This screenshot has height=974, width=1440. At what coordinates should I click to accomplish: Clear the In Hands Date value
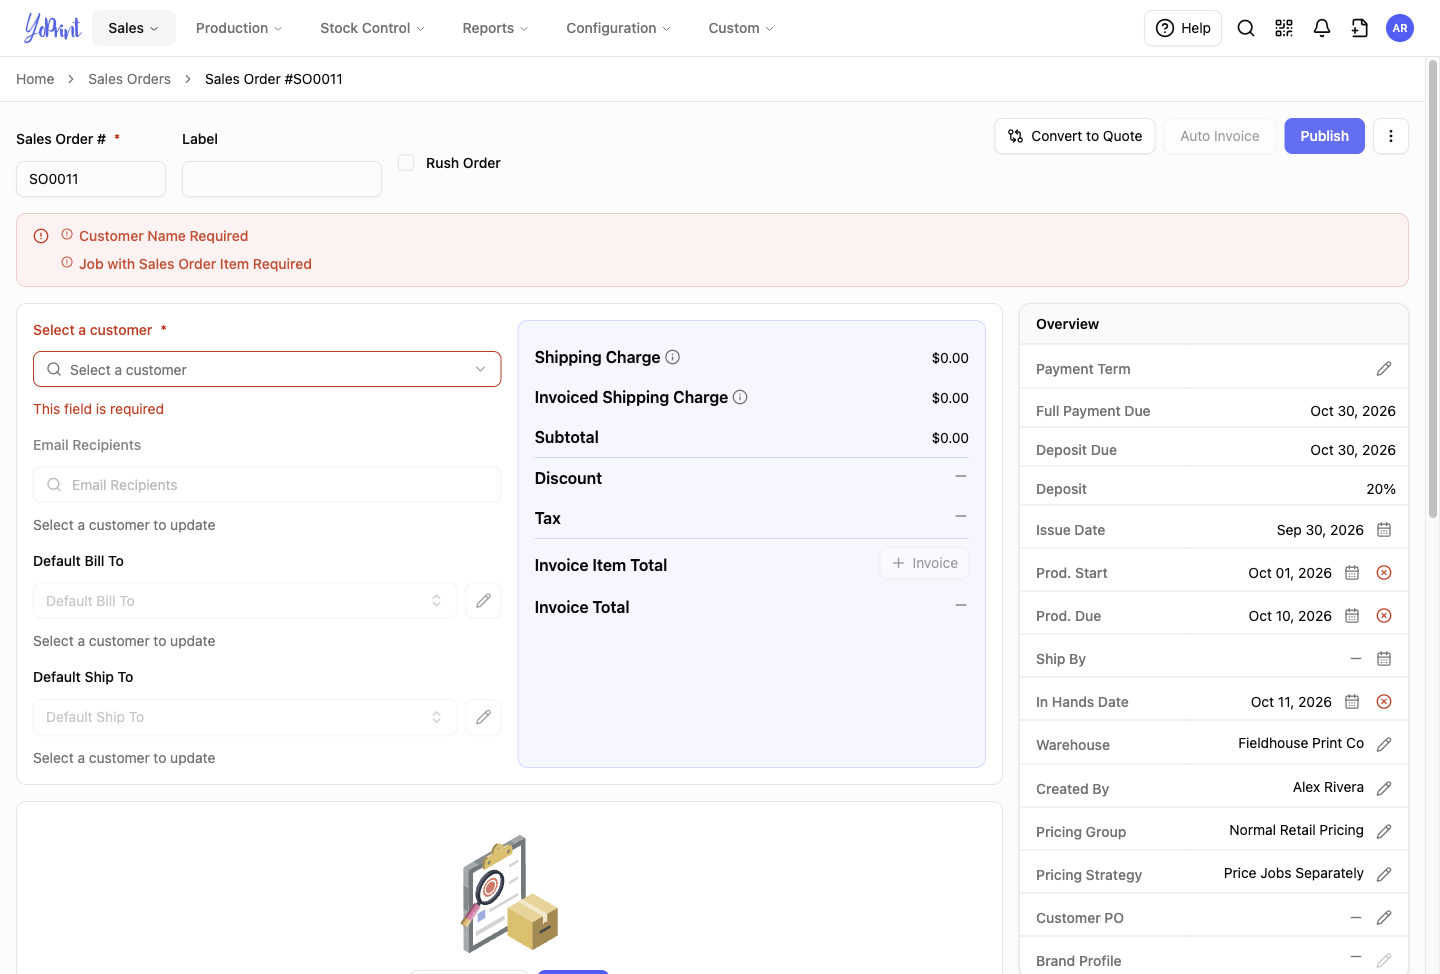(1384, 702)
